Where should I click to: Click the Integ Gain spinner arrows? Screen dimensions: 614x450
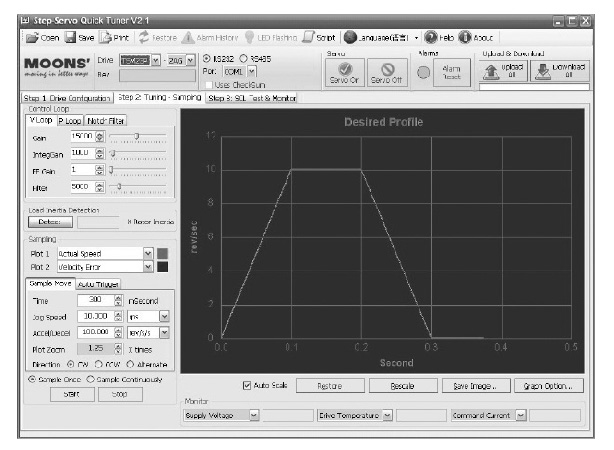click(x=100, y=153)
